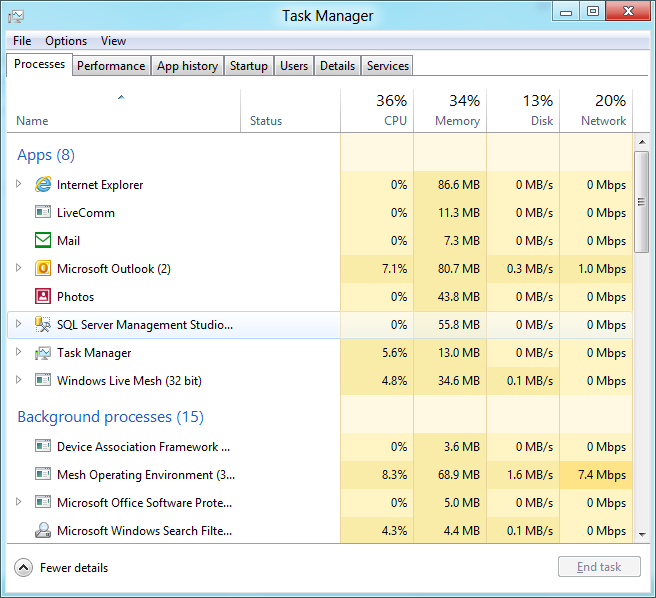This screenshot has width=656, height=598.
Task: Click SQL Server Management Studio's 55.8 MB value
Action: point(459,325)
